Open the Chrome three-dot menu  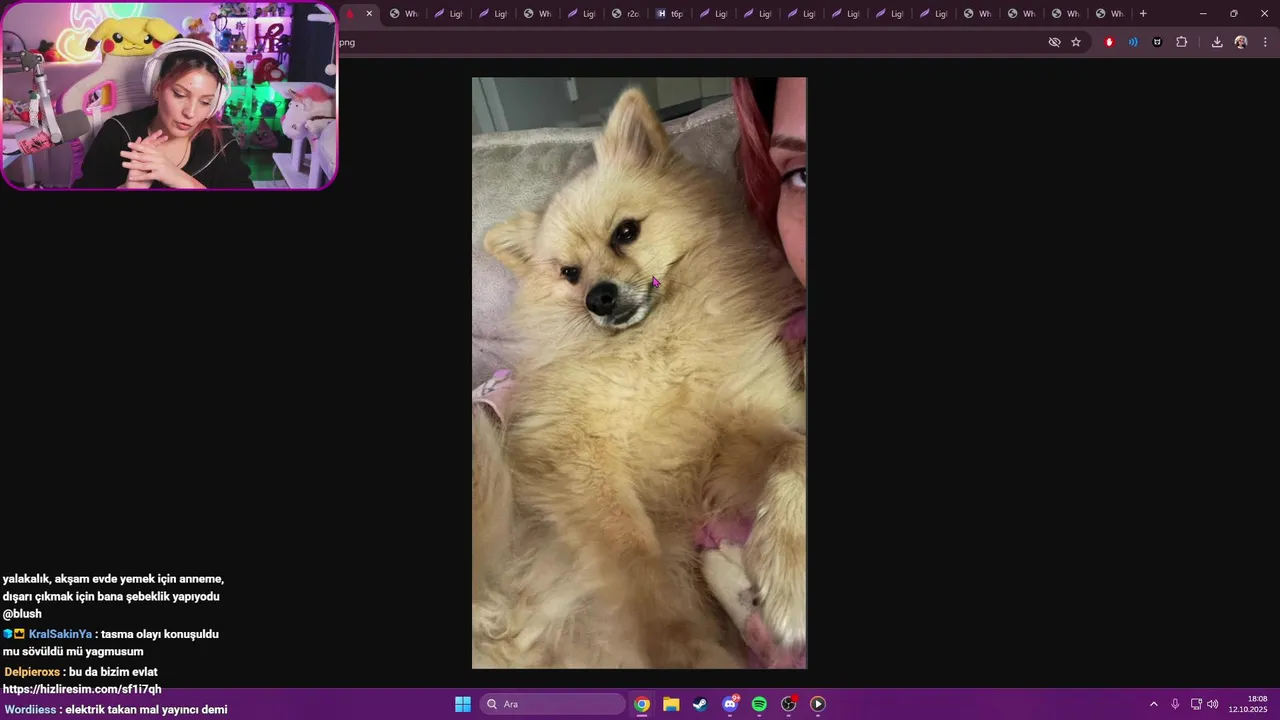pyautogui.click(x=1266, y=42)
